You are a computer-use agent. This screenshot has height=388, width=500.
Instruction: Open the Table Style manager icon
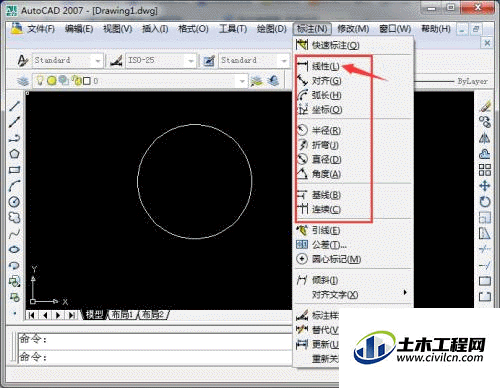(x=209, y=61)
